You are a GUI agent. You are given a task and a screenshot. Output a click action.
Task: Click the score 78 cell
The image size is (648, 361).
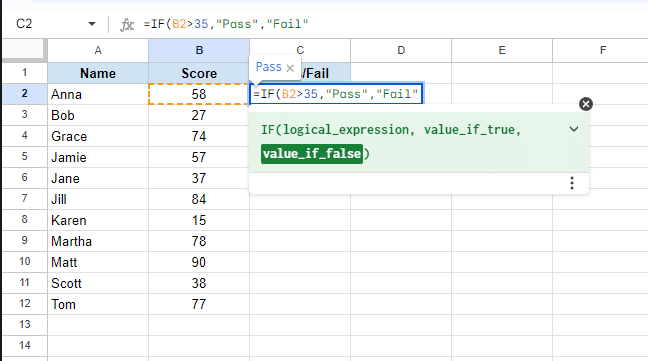click(x=199, y=241)
